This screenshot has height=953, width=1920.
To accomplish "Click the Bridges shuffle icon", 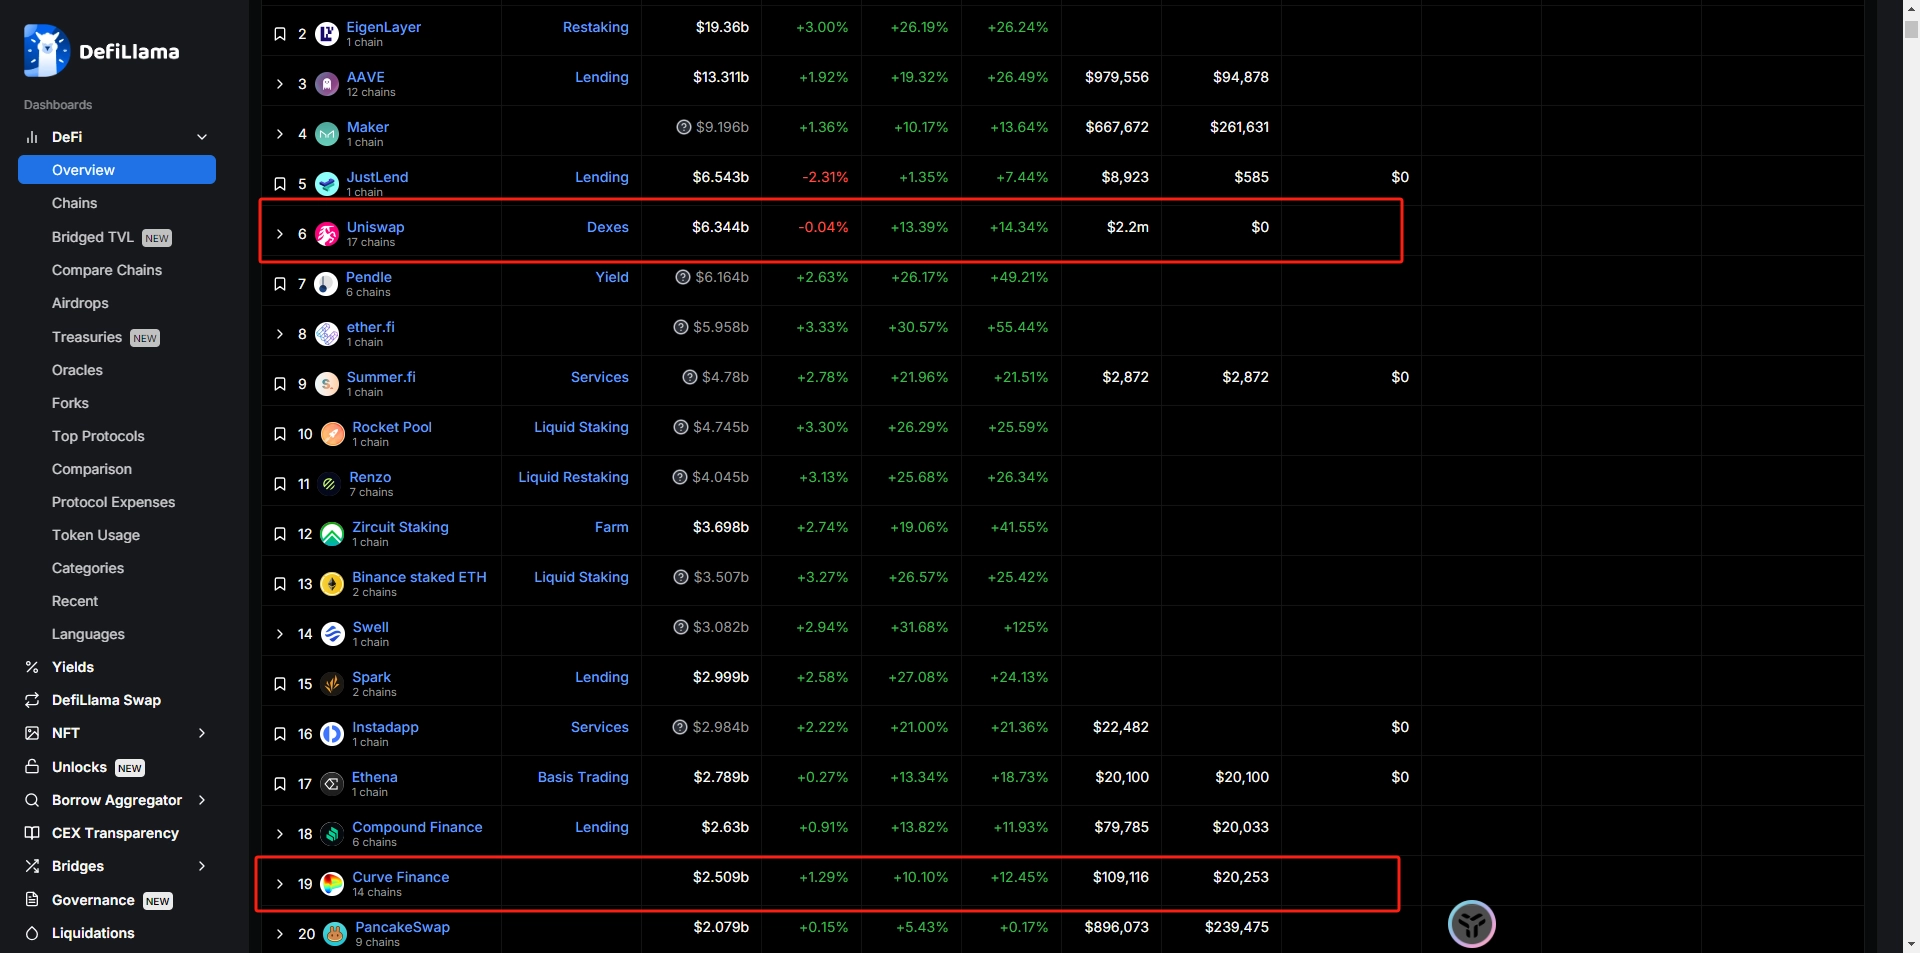I will tap(32, 866).
